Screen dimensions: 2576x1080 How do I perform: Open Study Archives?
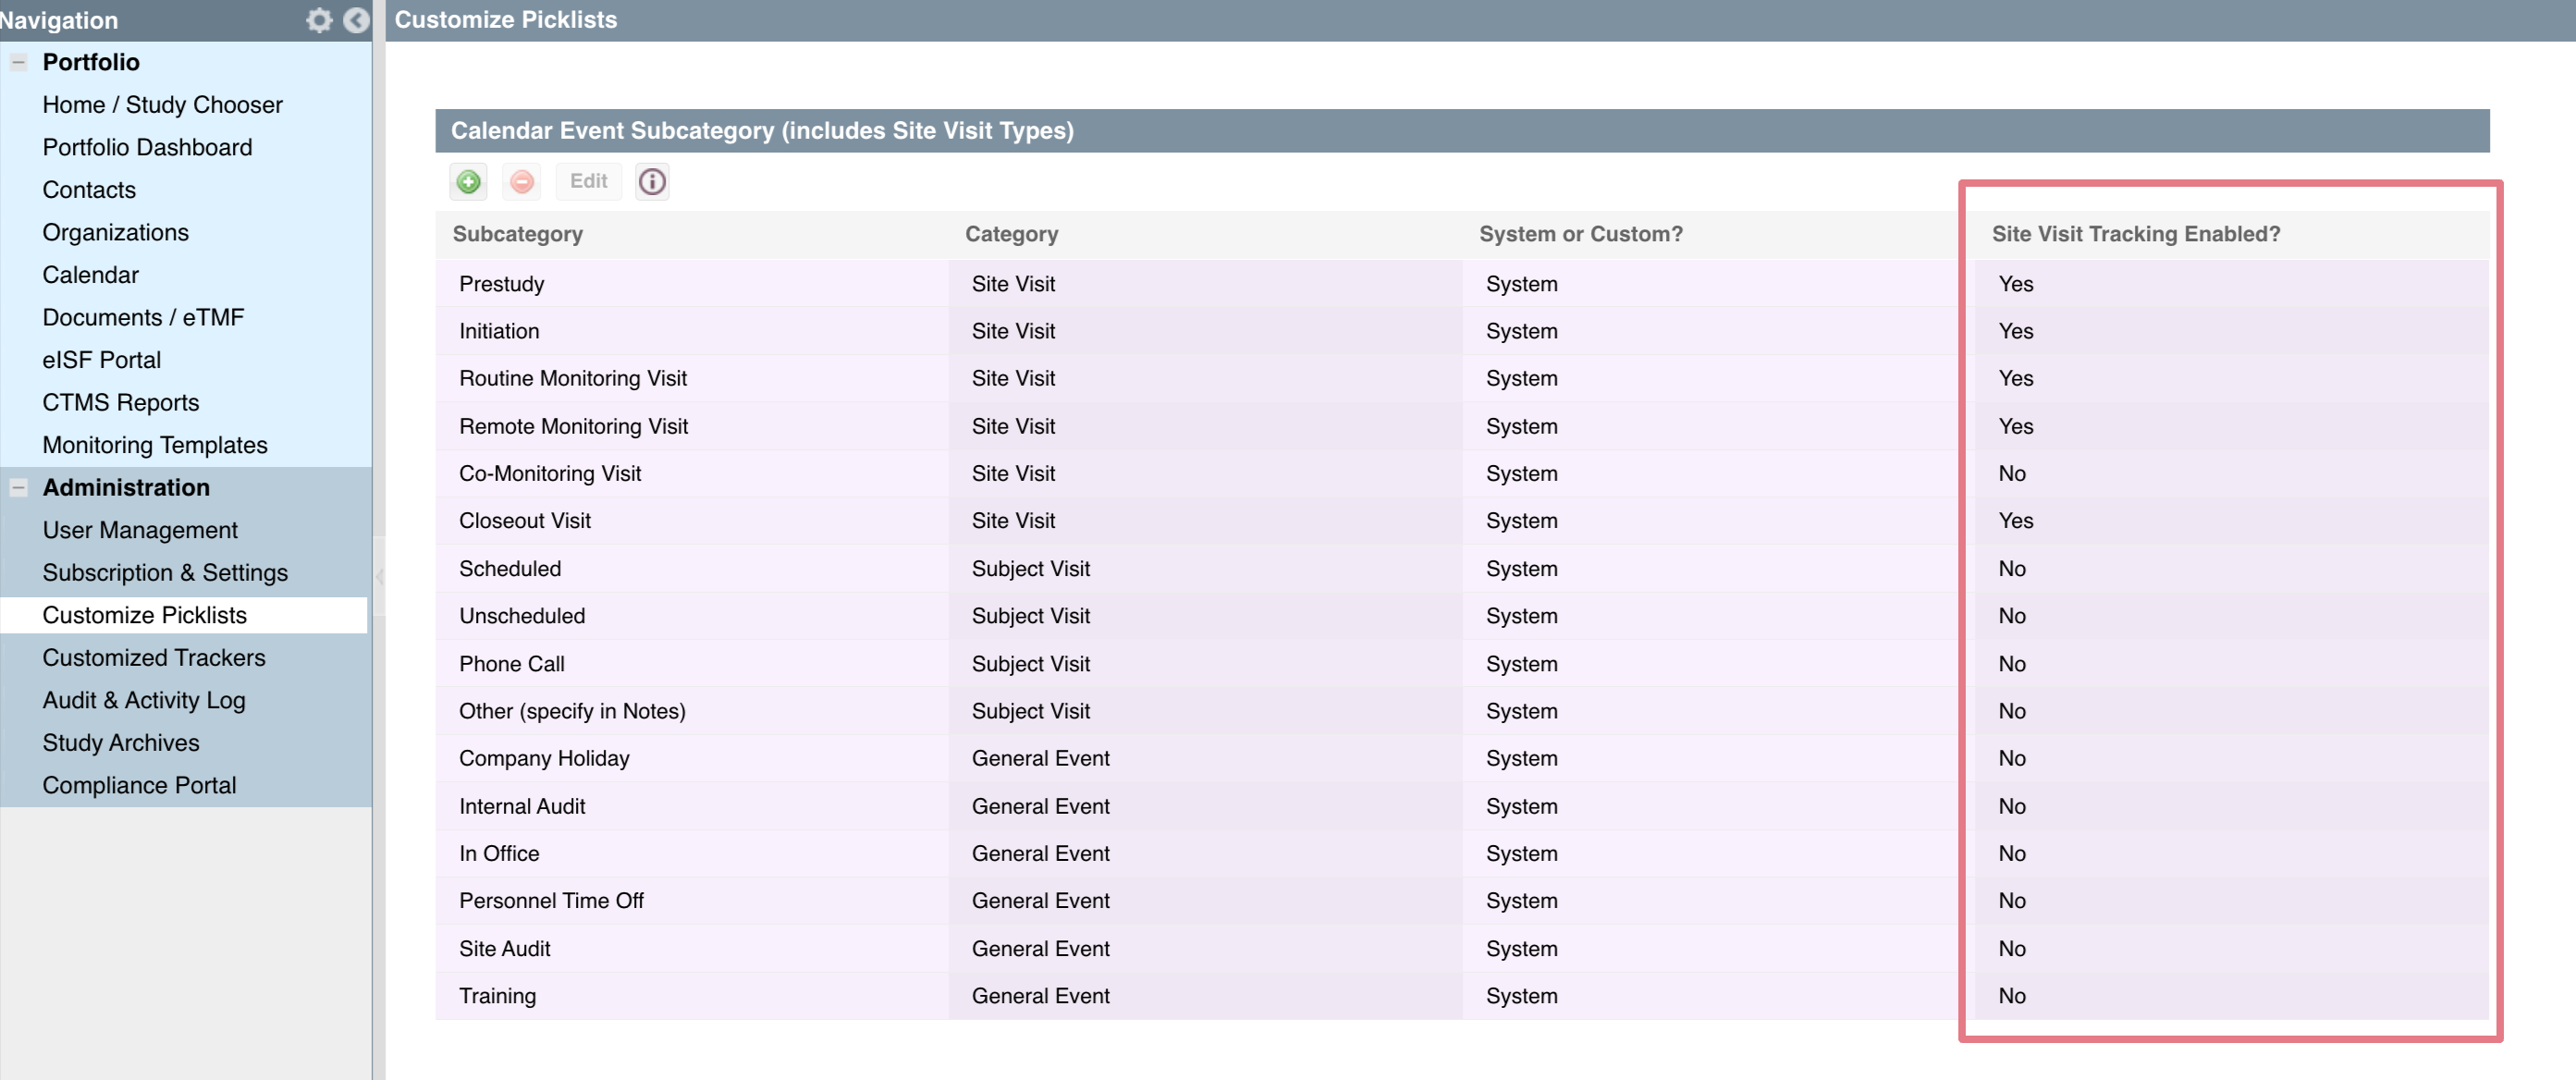(120, 742)
